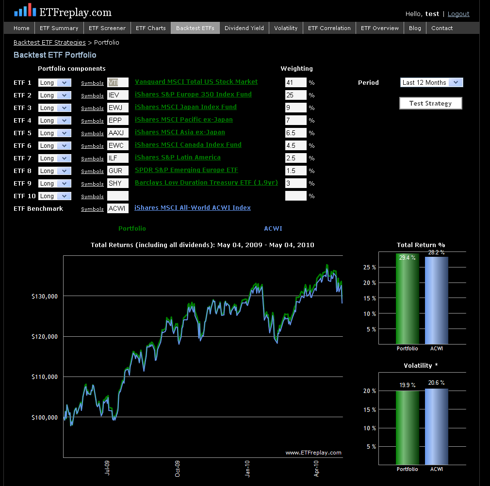Click ETF 9 weighting field showing 3
The height and width of the screenshot is (486, 490).
click(x=296, y=183)
